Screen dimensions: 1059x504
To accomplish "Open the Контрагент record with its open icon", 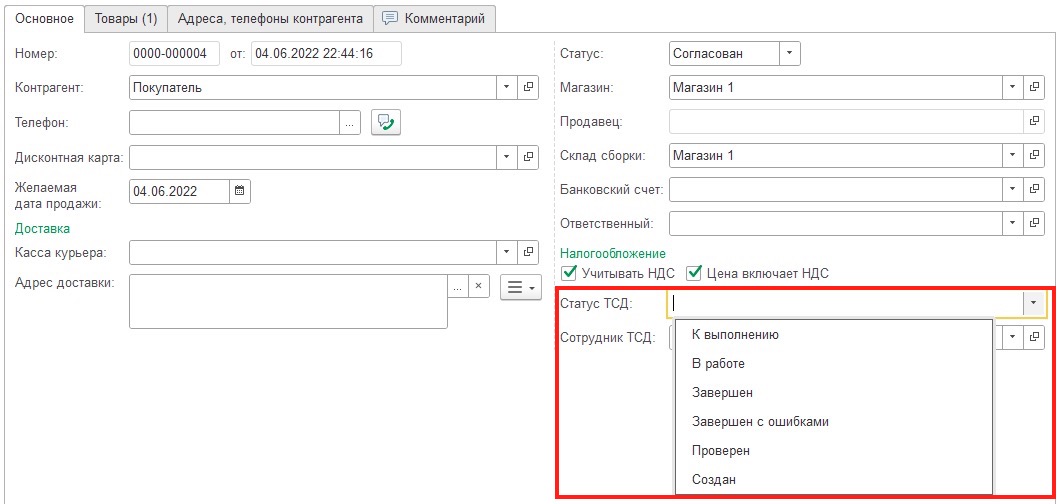I will point(529,87).
